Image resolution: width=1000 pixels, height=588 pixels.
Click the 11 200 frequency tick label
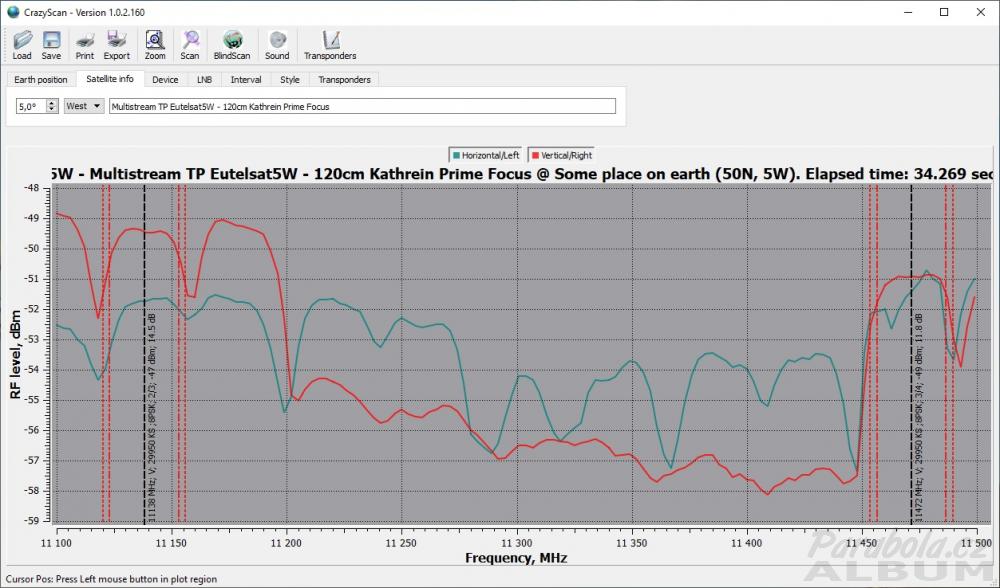pos(286,543)
